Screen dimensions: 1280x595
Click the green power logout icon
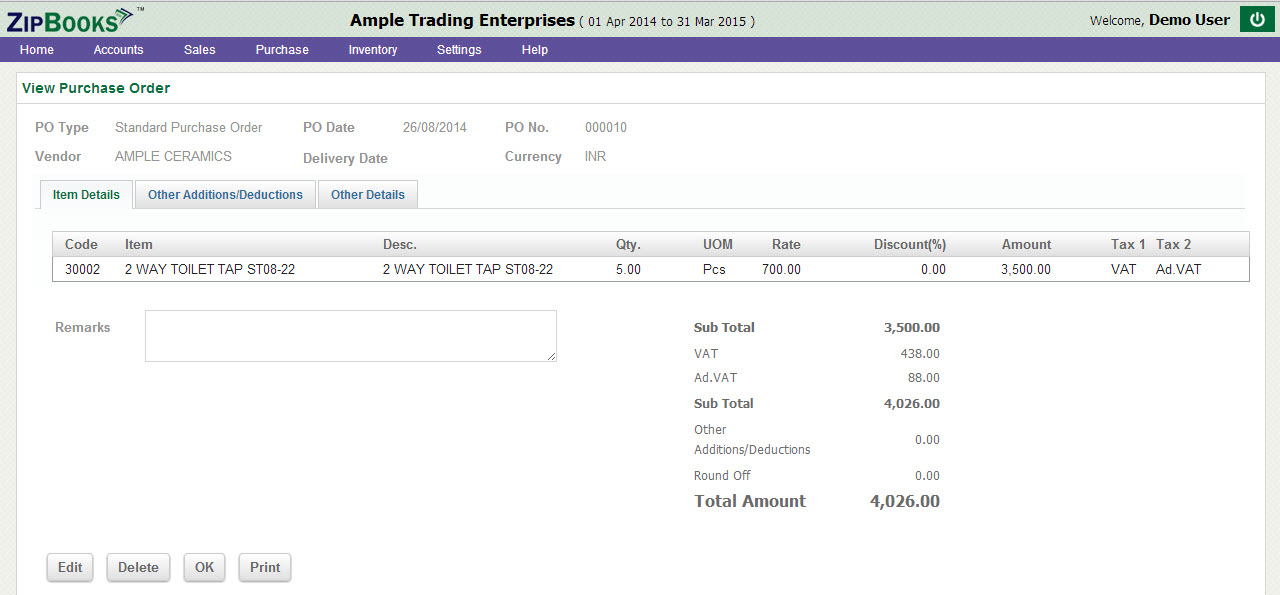1256,19
